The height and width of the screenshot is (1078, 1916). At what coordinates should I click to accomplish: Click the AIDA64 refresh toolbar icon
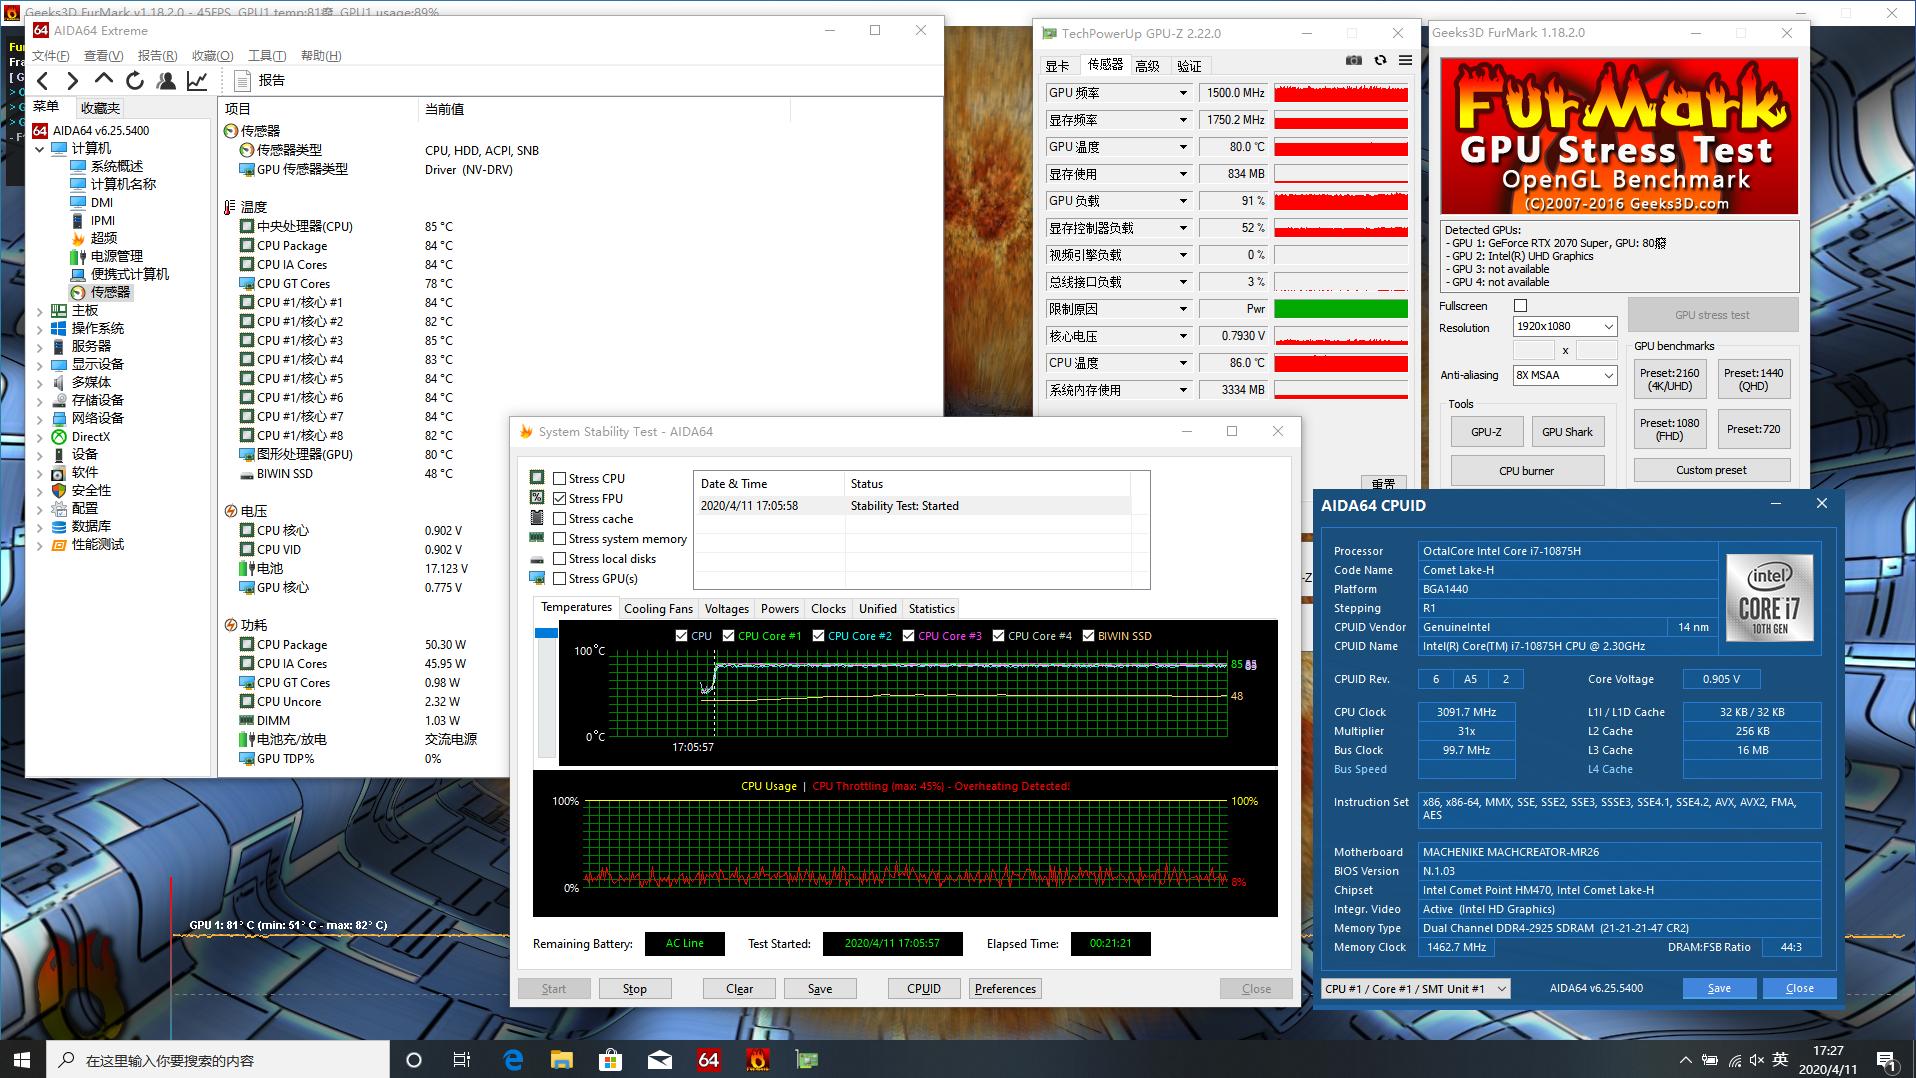click(x=135, y=81)
